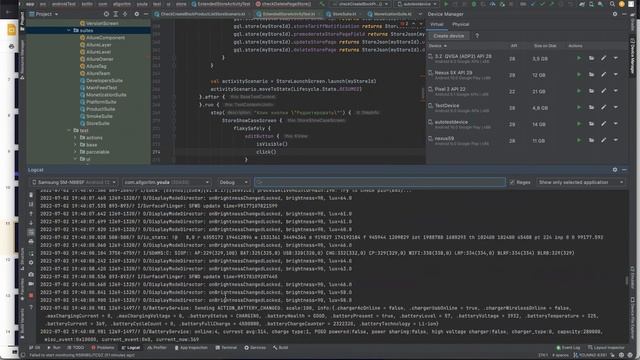Select MainFeedTest in project tree
Viewport: 640px width, 360px height.
[101, 87]
